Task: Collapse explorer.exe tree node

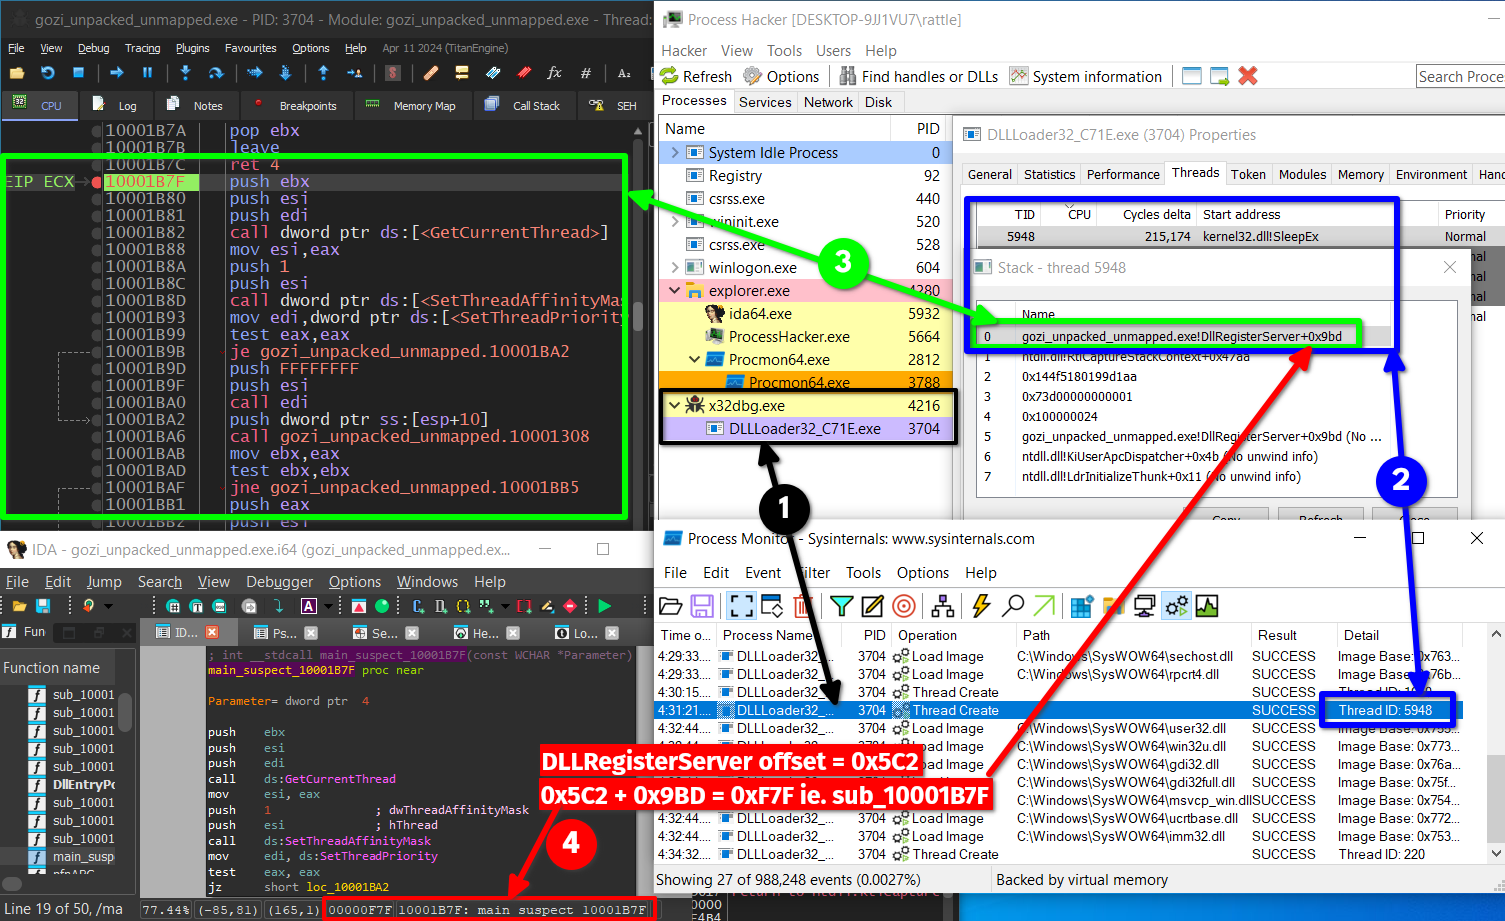Action: (674, 291)
